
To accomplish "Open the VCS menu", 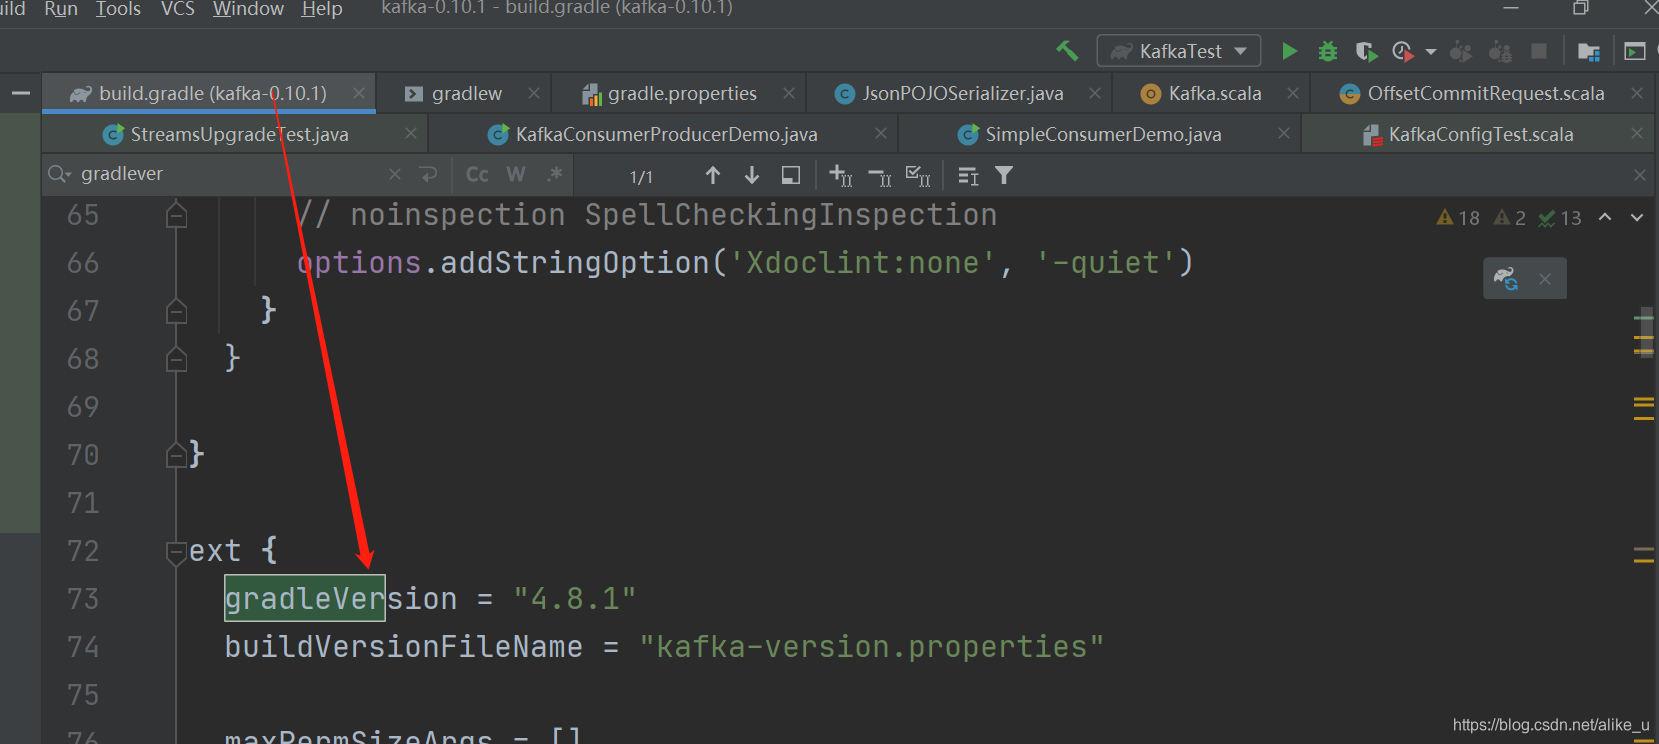I will pos(178,9).
